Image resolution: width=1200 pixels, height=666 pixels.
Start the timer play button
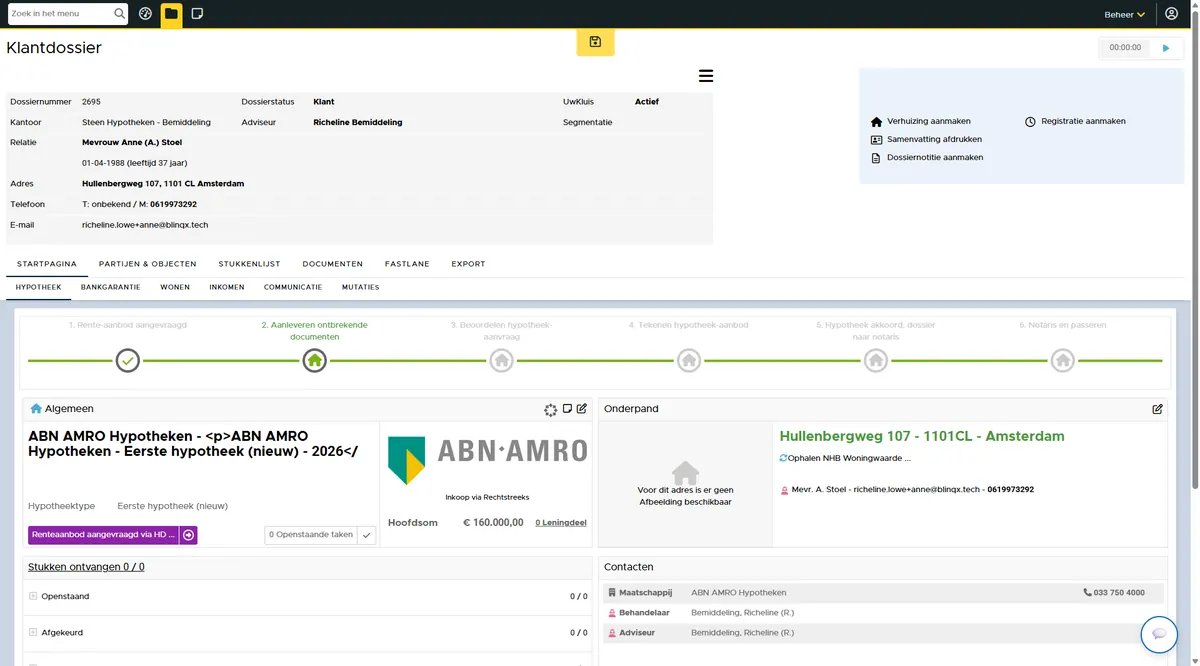point(1165,47)
